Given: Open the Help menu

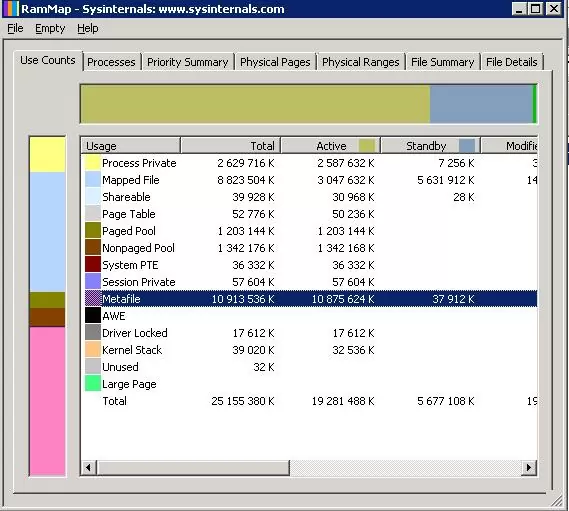Looking at the screenshot, I should coord(87,28).
